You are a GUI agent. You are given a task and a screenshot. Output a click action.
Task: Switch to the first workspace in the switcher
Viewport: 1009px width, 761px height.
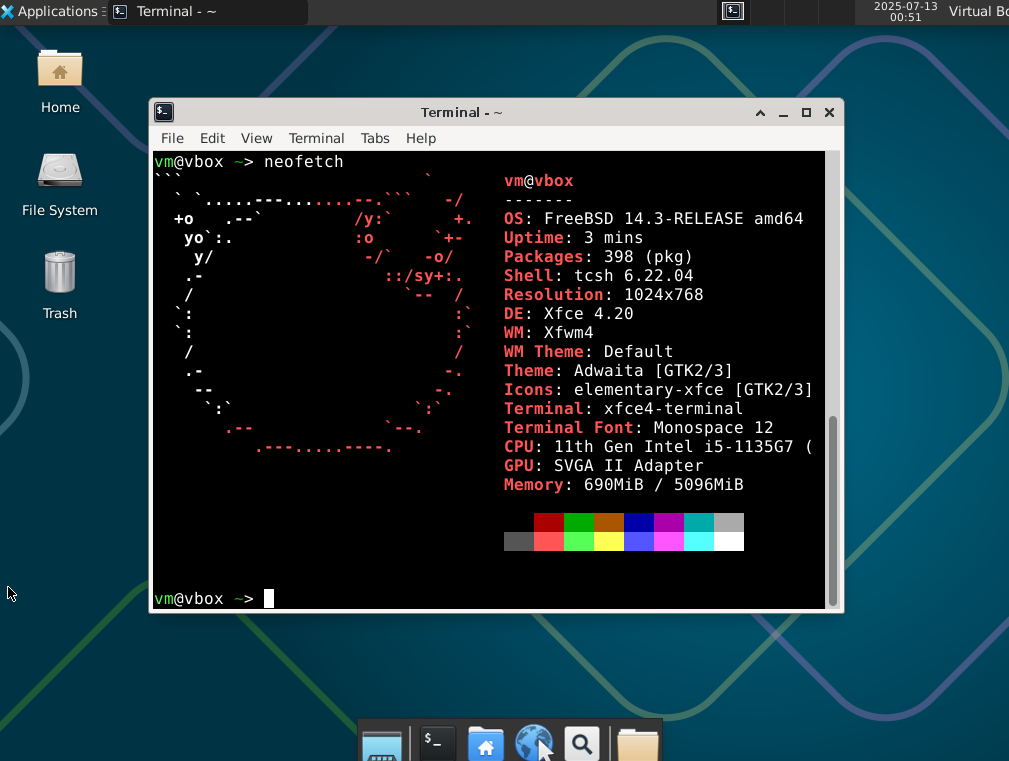coord(733,12)
